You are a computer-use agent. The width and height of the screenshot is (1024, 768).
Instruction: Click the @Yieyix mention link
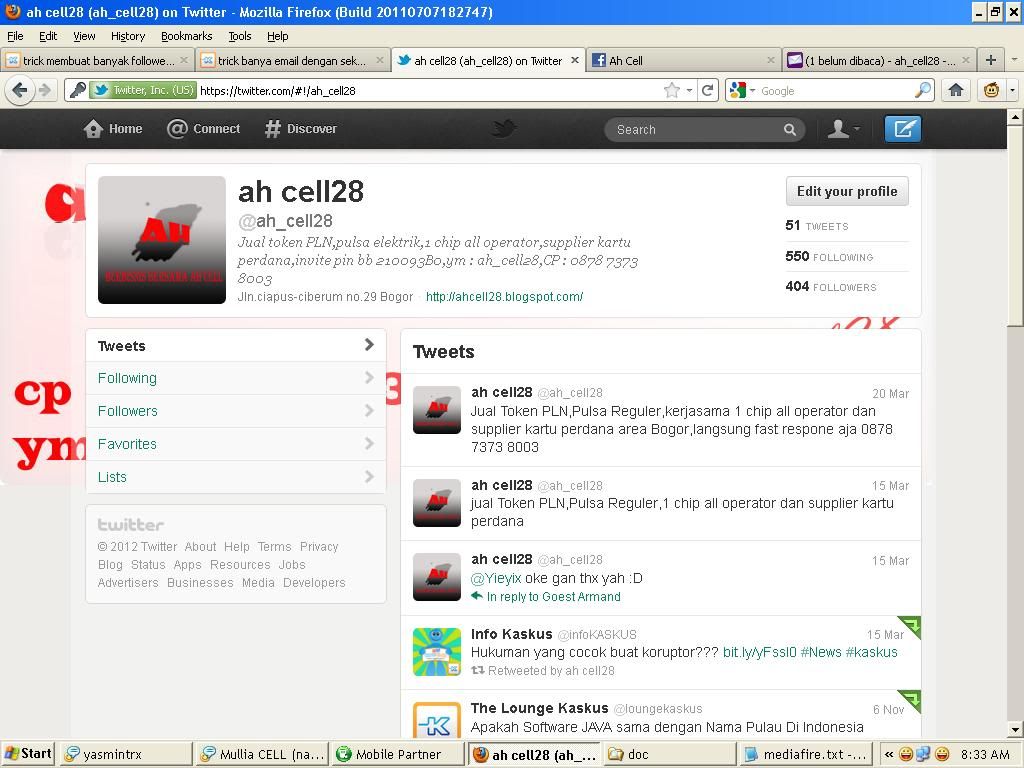pos(496,578)
